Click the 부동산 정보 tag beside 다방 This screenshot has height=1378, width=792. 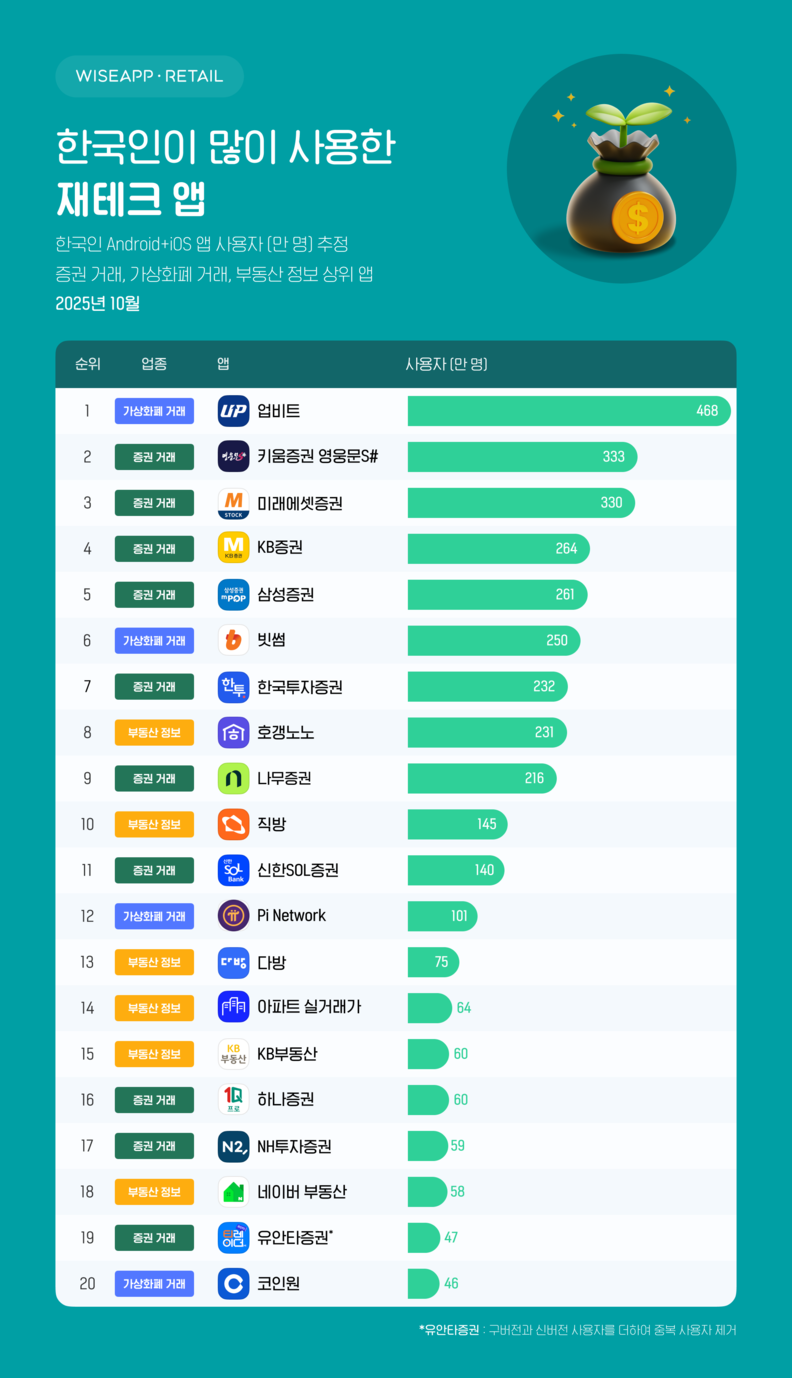[x=154, y=962]
